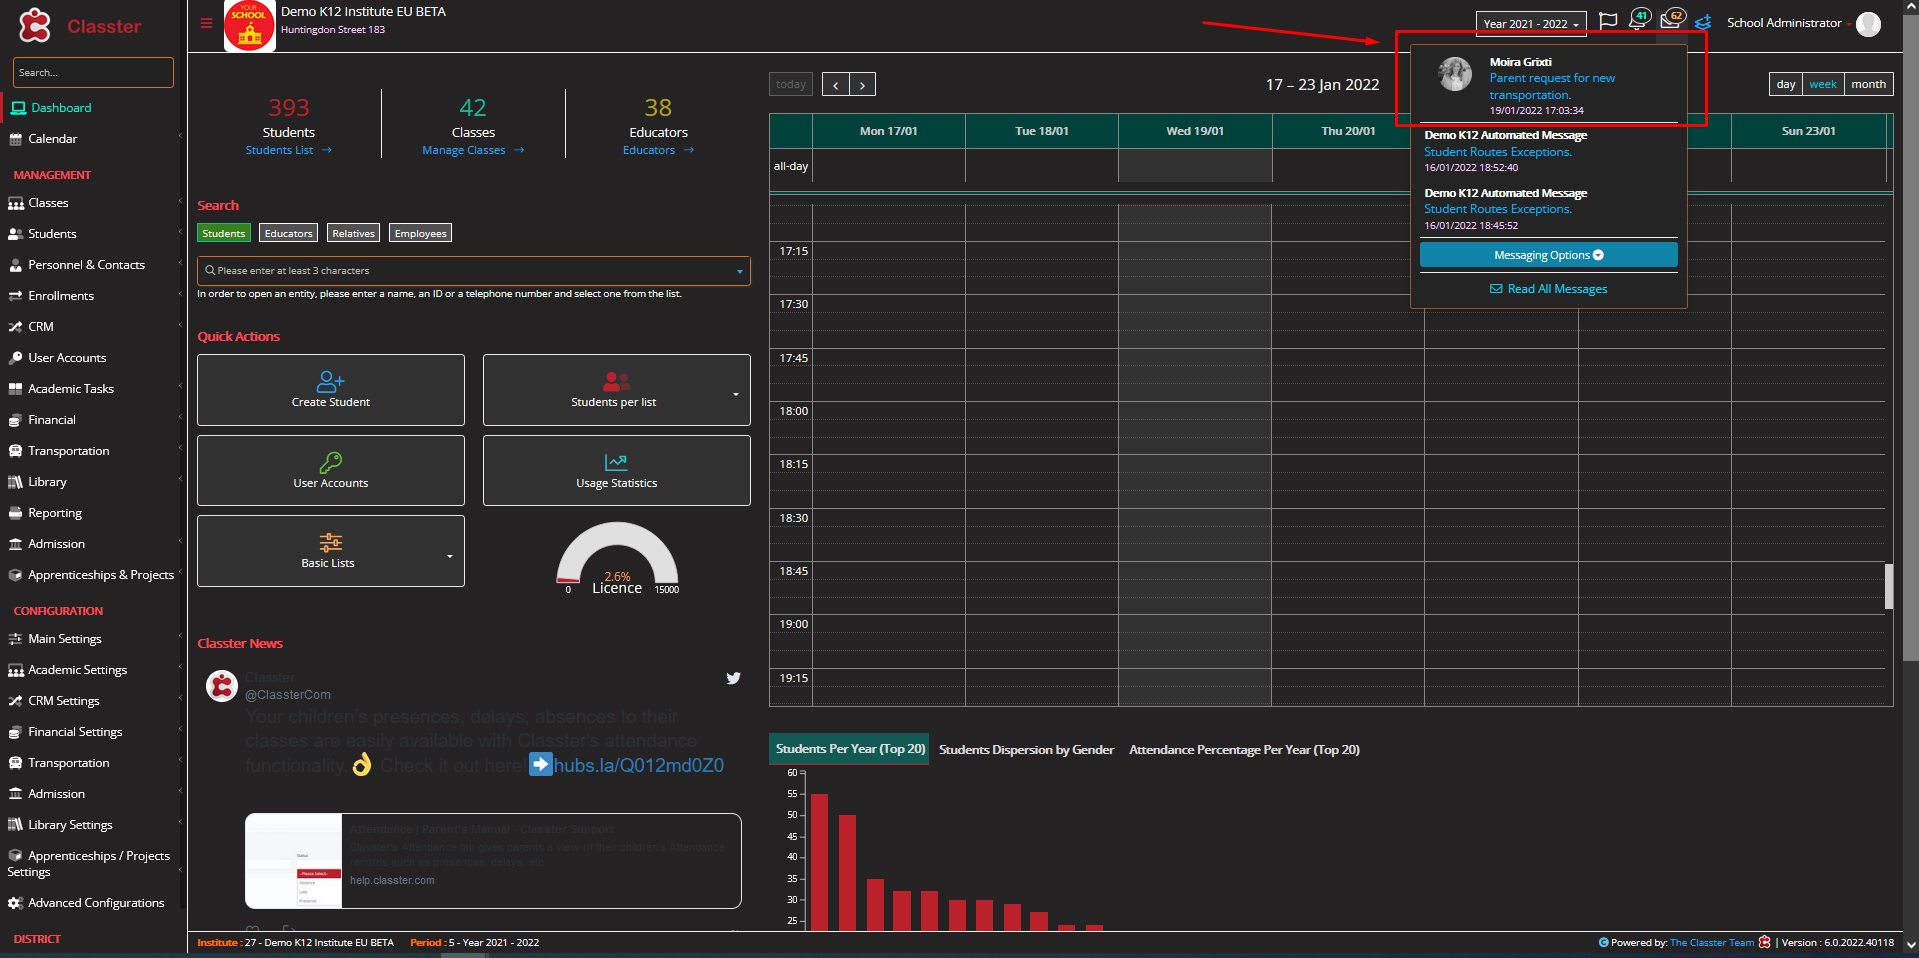The width and height of the screenshot is (1919, 958).
Task: Select the Educators search filter
Action: tap(288, 233)
